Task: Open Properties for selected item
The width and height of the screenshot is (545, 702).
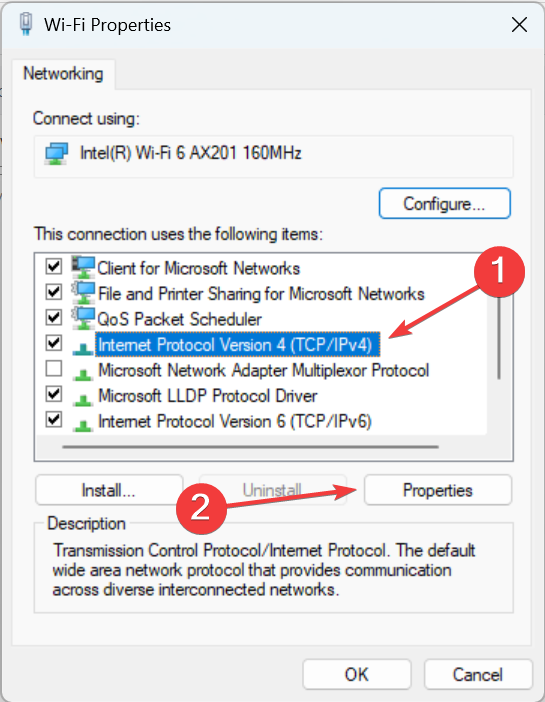Action: click(x=438, y=490)
